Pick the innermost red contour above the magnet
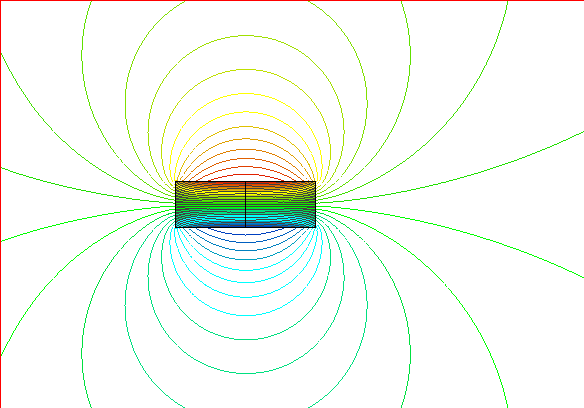 (x=246, y=175)
